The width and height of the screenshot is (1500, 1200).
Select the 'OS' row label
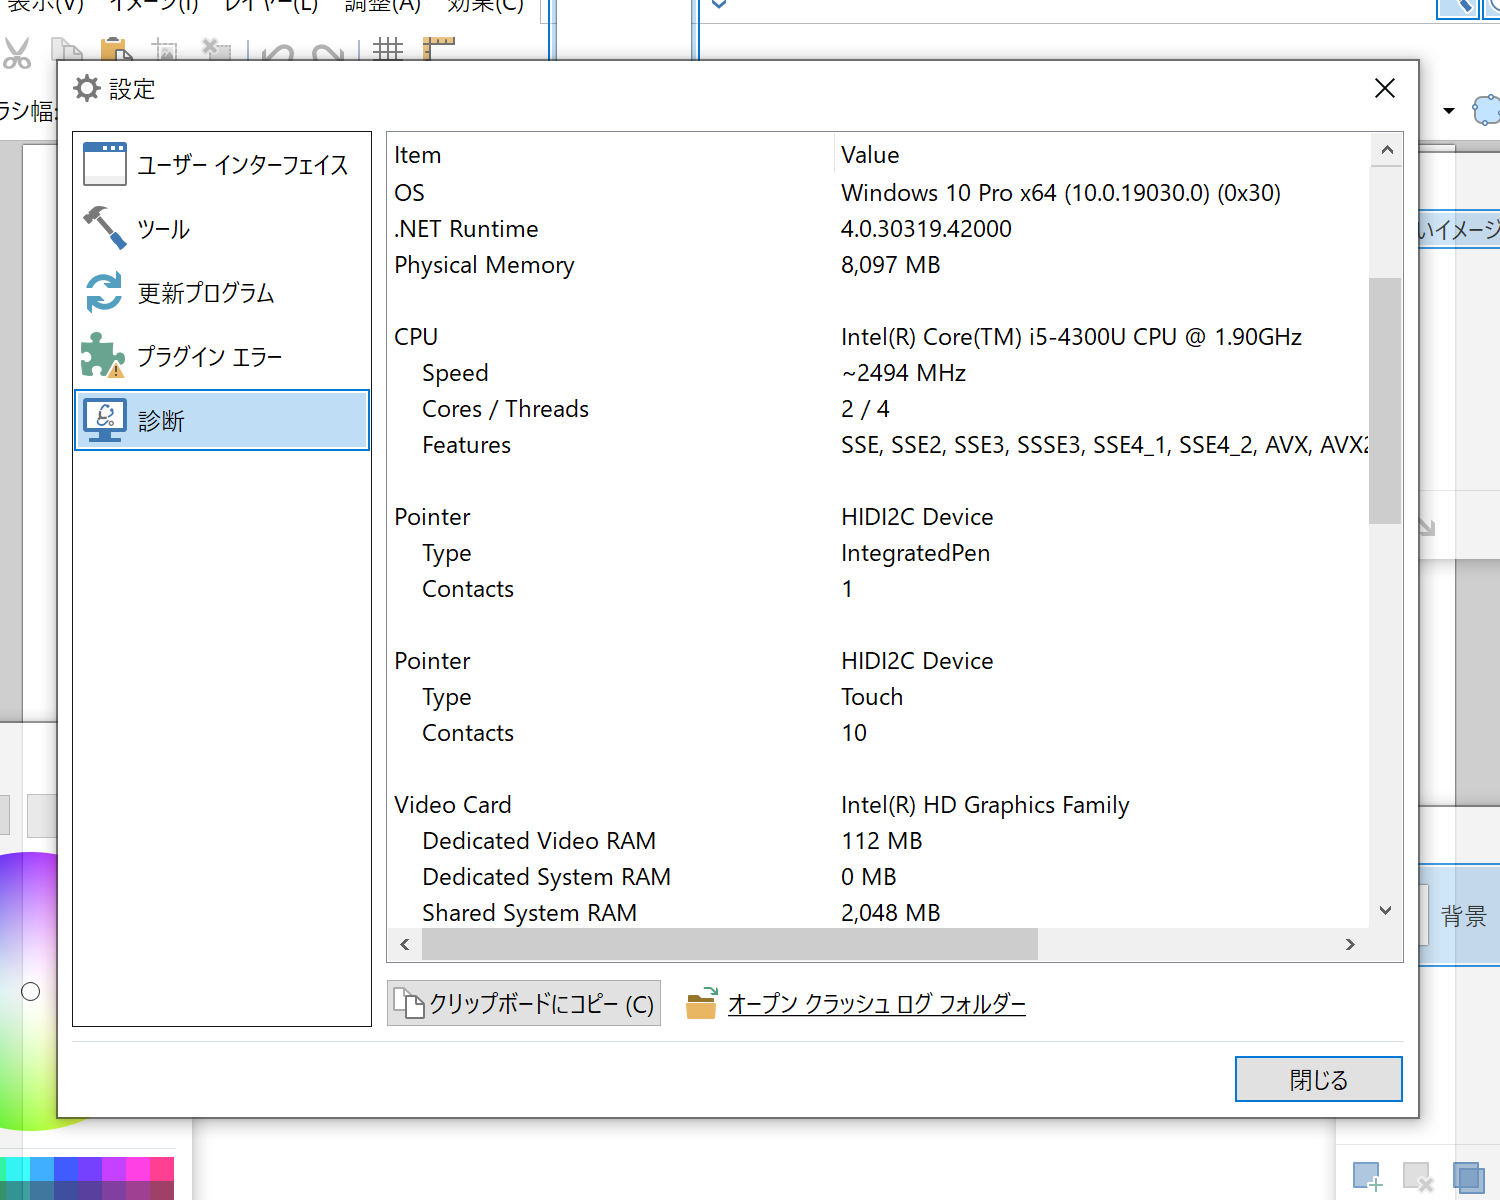pos(409,193)
